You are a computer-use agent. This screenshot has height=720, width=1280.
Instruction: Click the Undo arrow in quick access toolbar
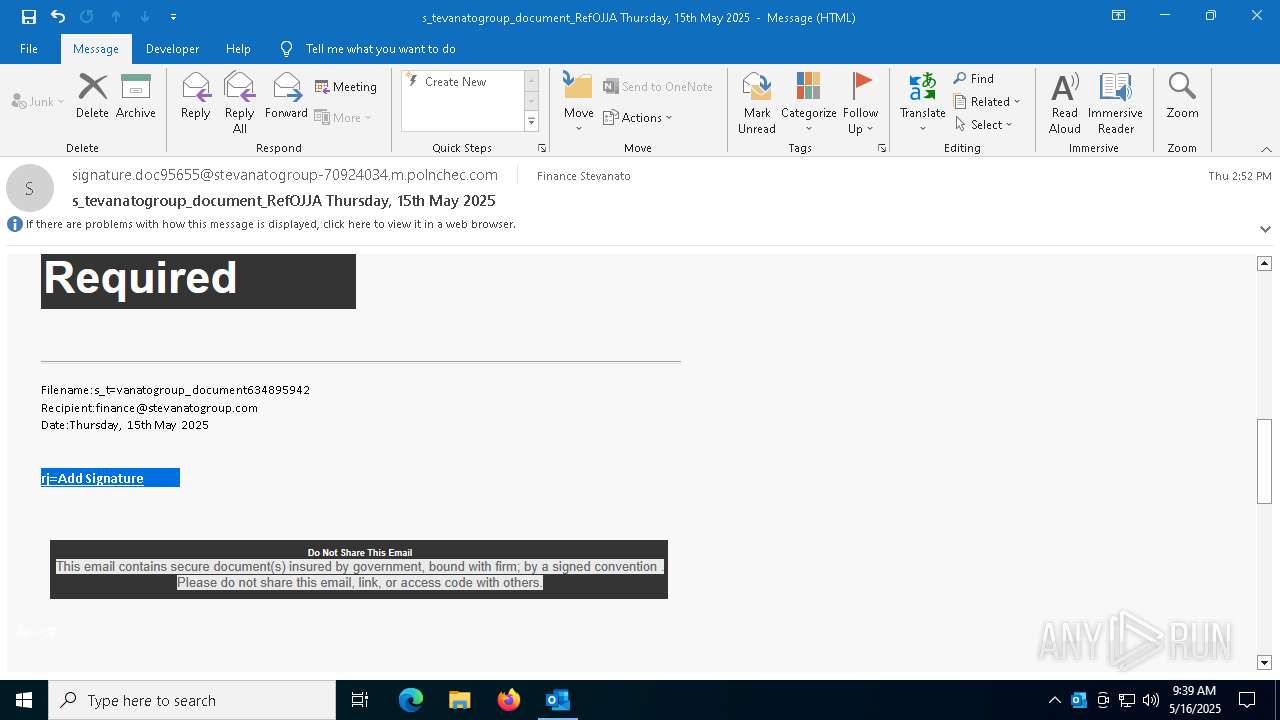point(58,16)
